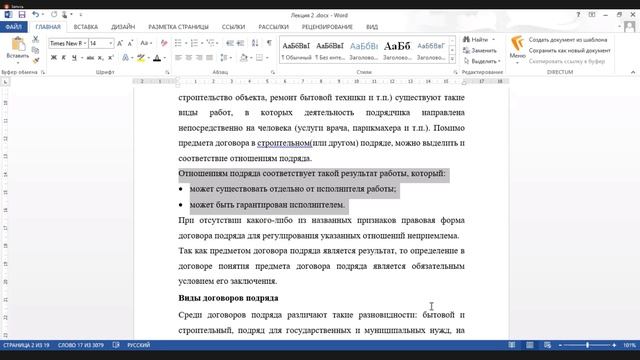Viewport: 640px width, 360px height.
Task: Activate the Format Painter brush
Action: coord(36,60)
